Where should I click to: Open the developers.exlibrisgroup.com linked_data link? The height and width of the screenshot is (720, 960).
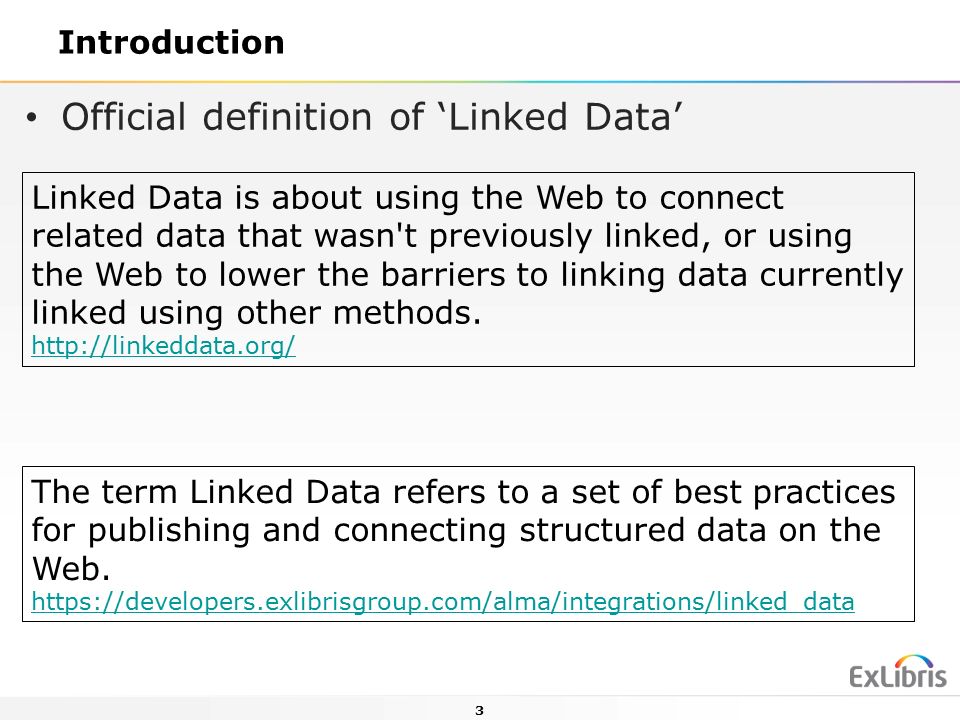pos(443,602)
